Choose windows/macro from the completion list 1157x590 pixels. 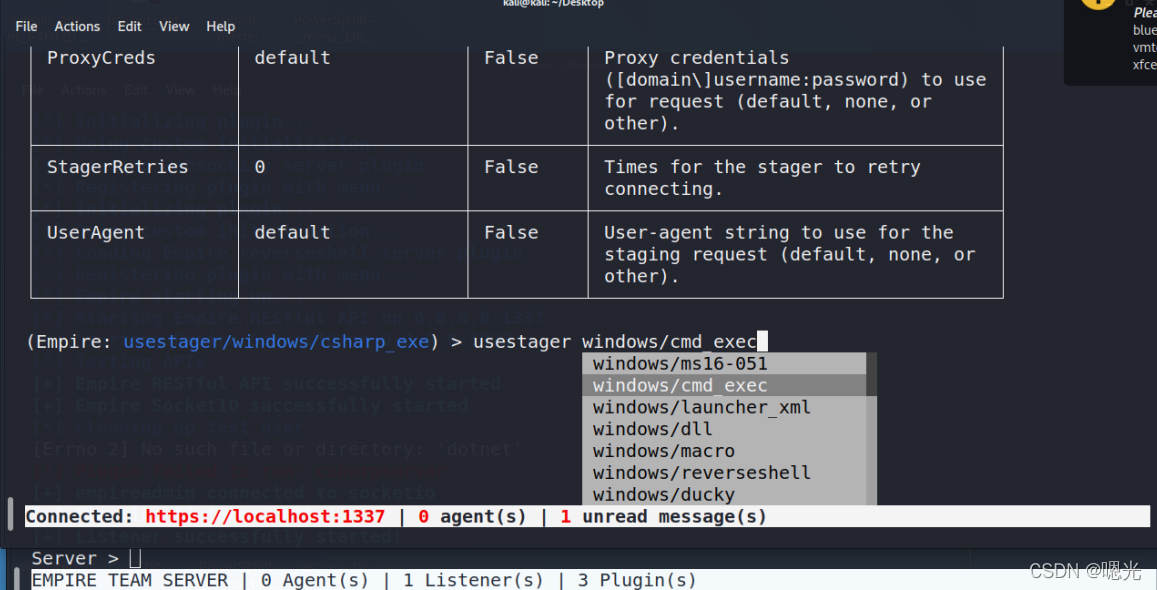[663, 452]
